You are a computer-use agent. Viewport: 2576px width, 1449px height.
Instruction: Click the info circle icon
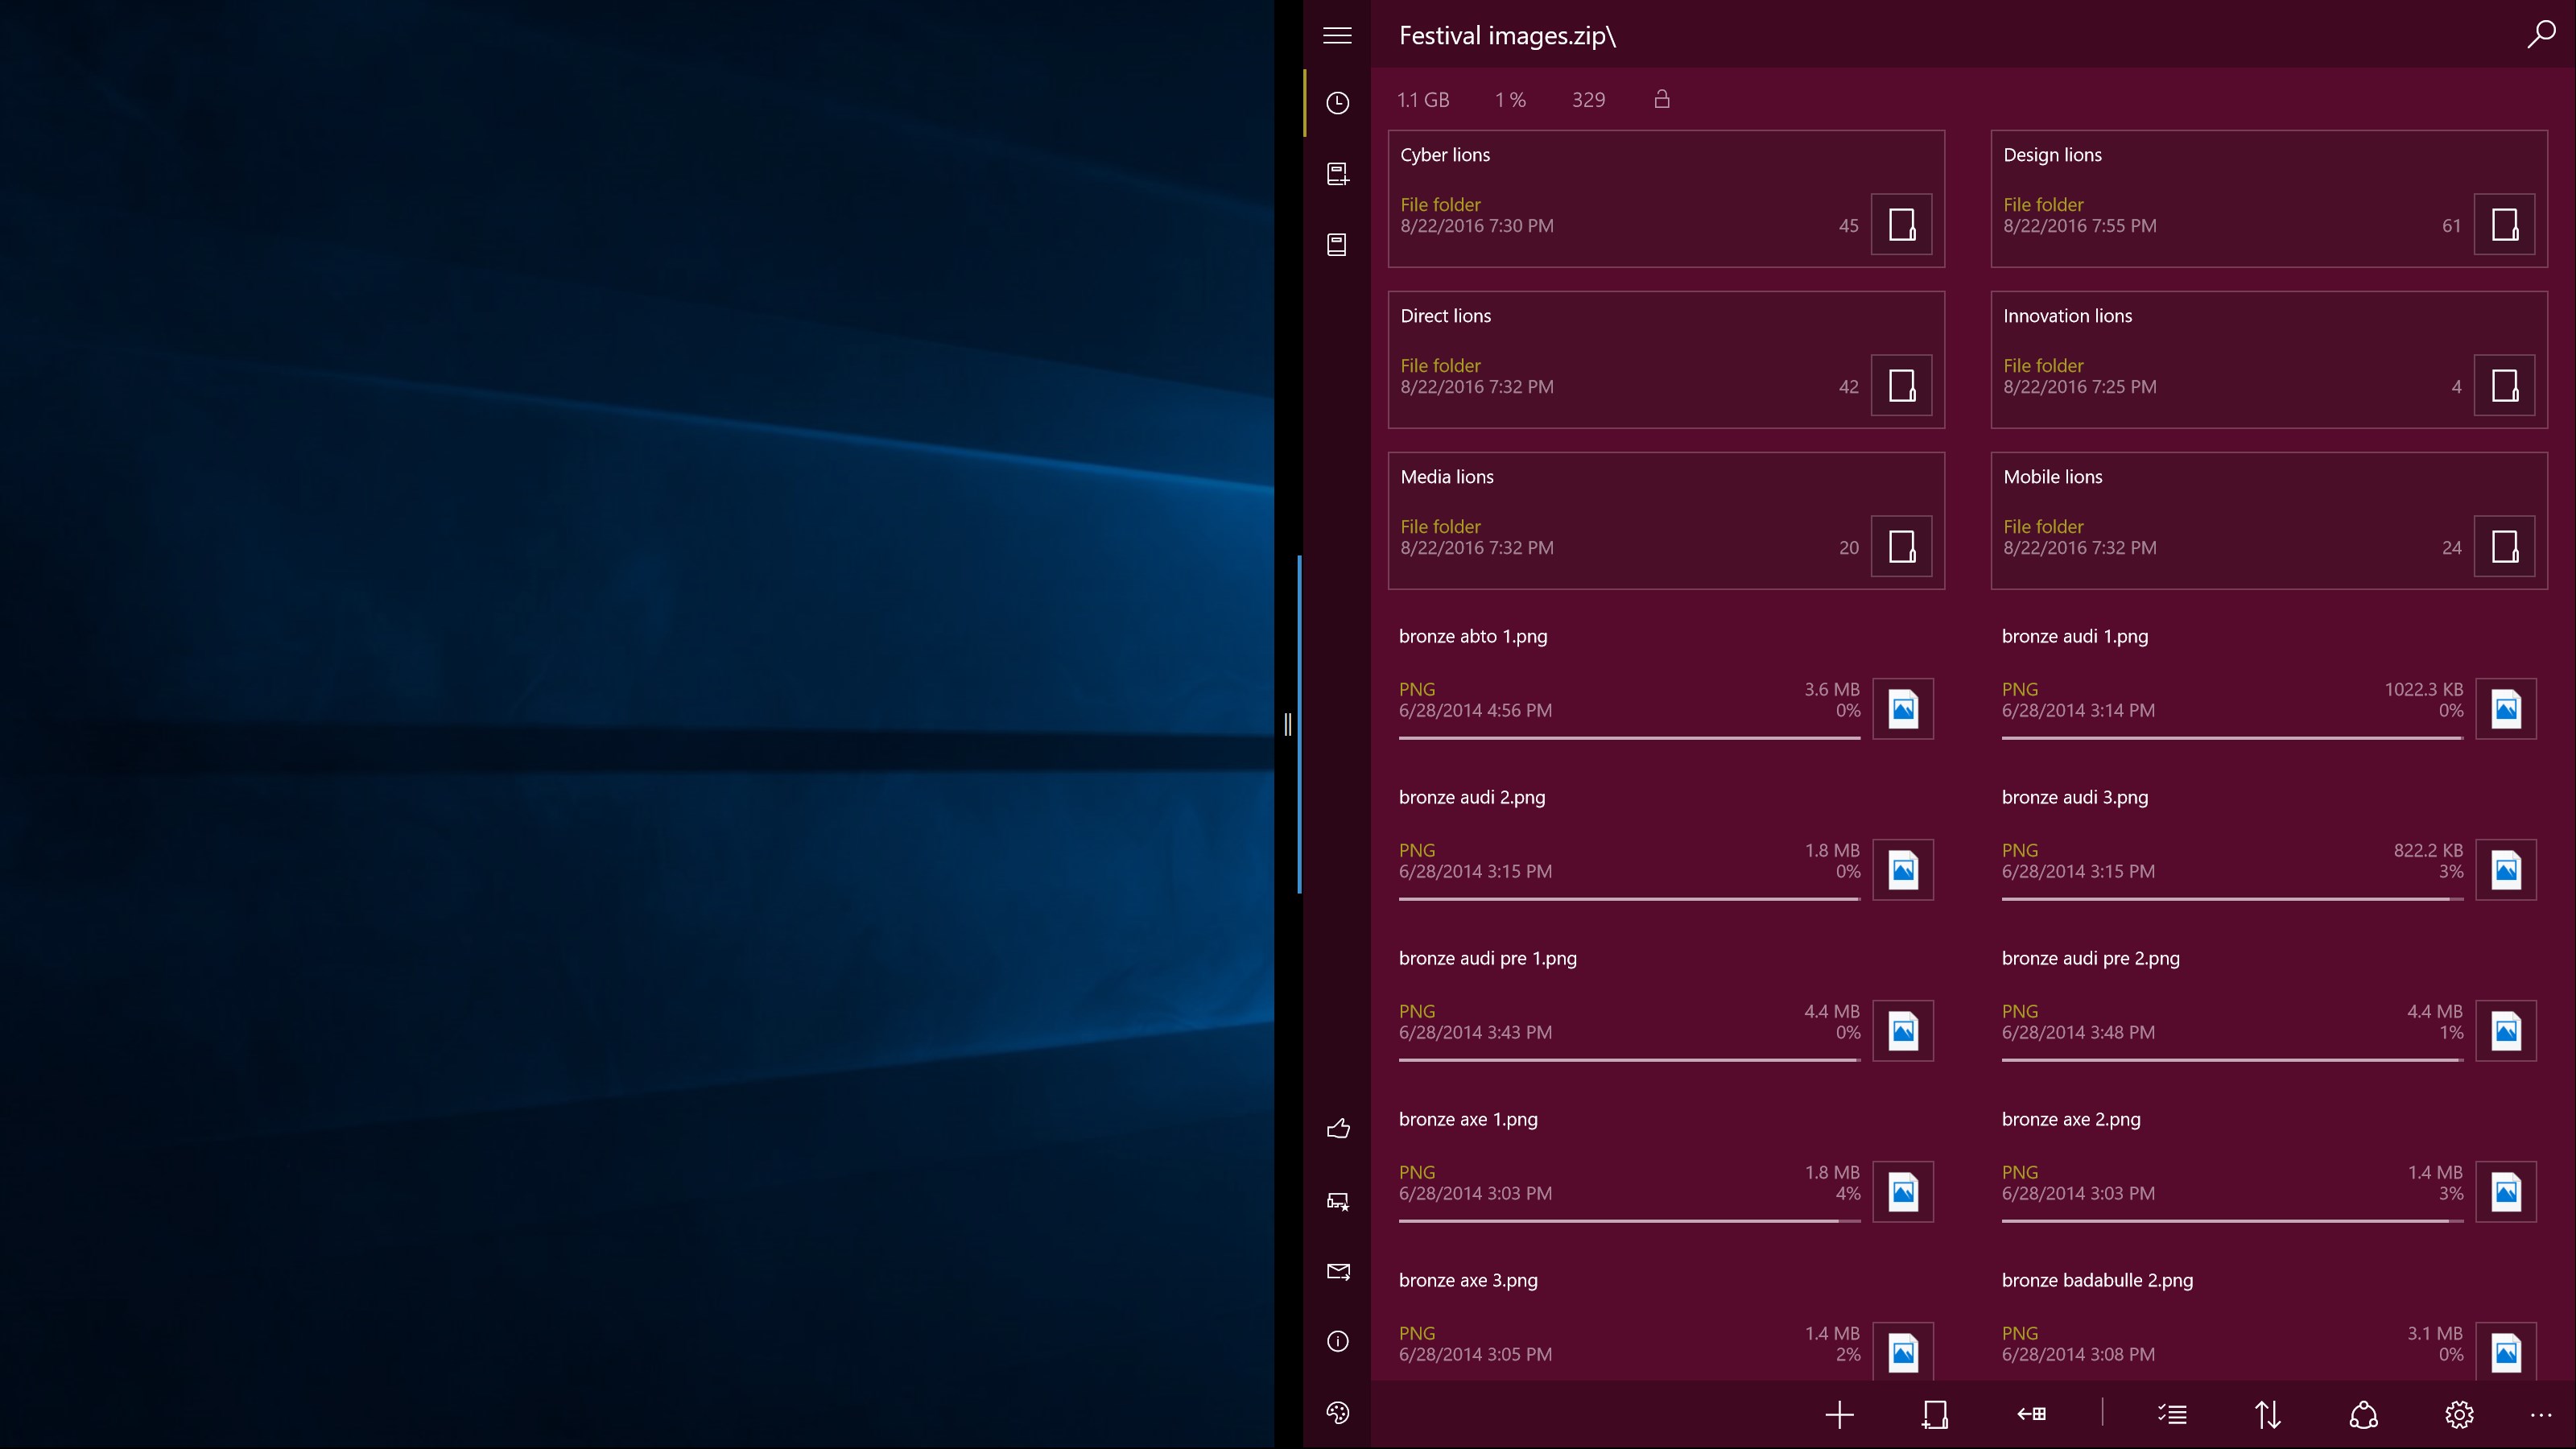point(1338,1342)
